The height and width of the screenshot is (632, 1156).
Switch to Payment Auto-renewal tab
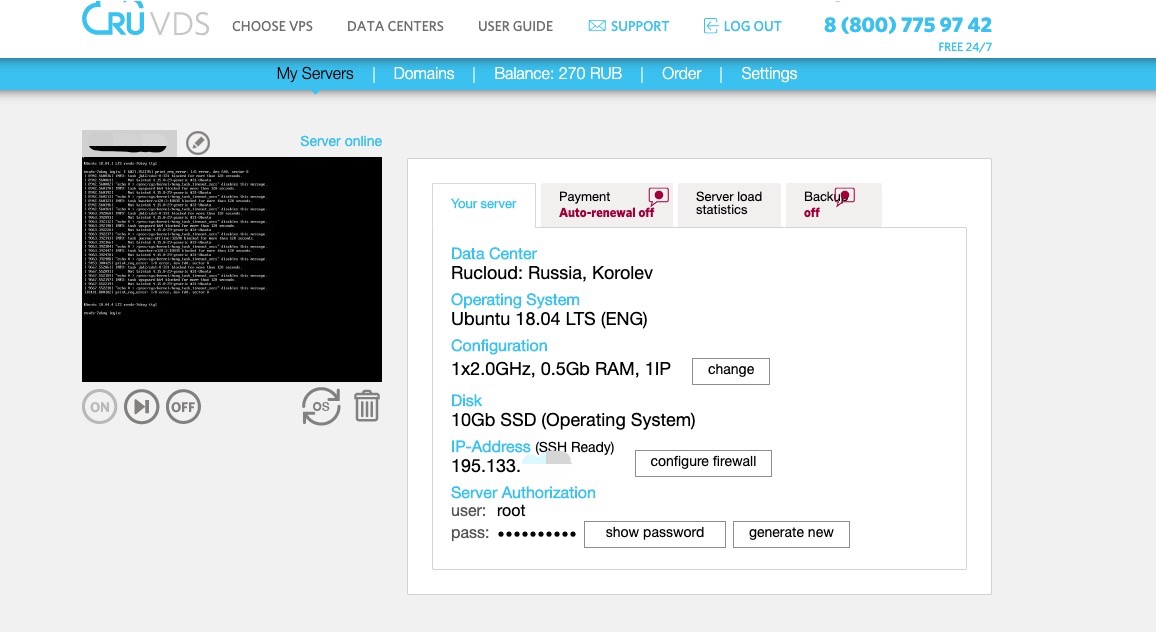[607, 204]
